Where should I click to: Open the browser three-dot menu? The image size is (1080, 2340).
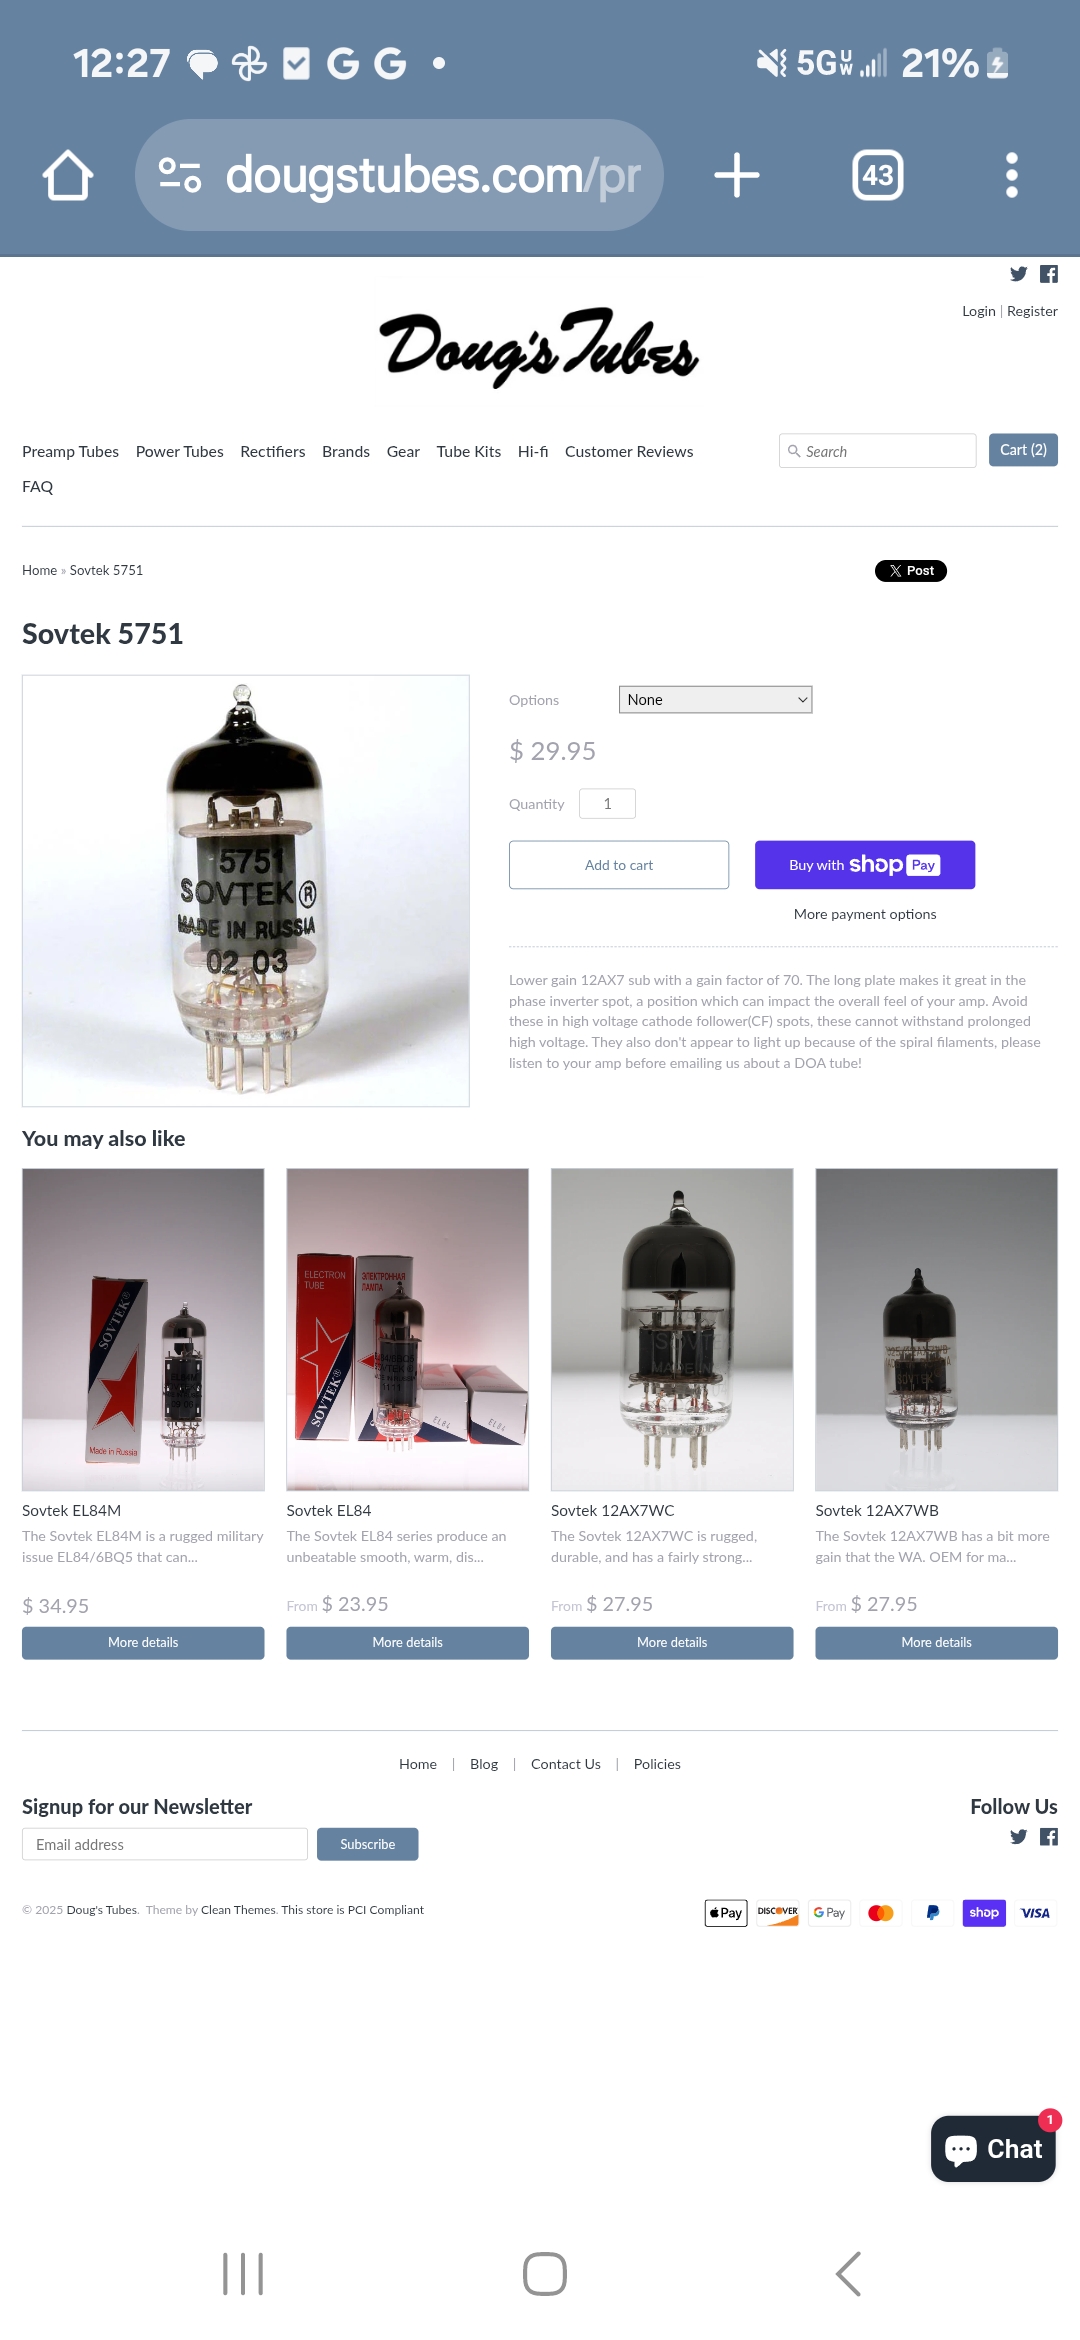coord(1012,175)
